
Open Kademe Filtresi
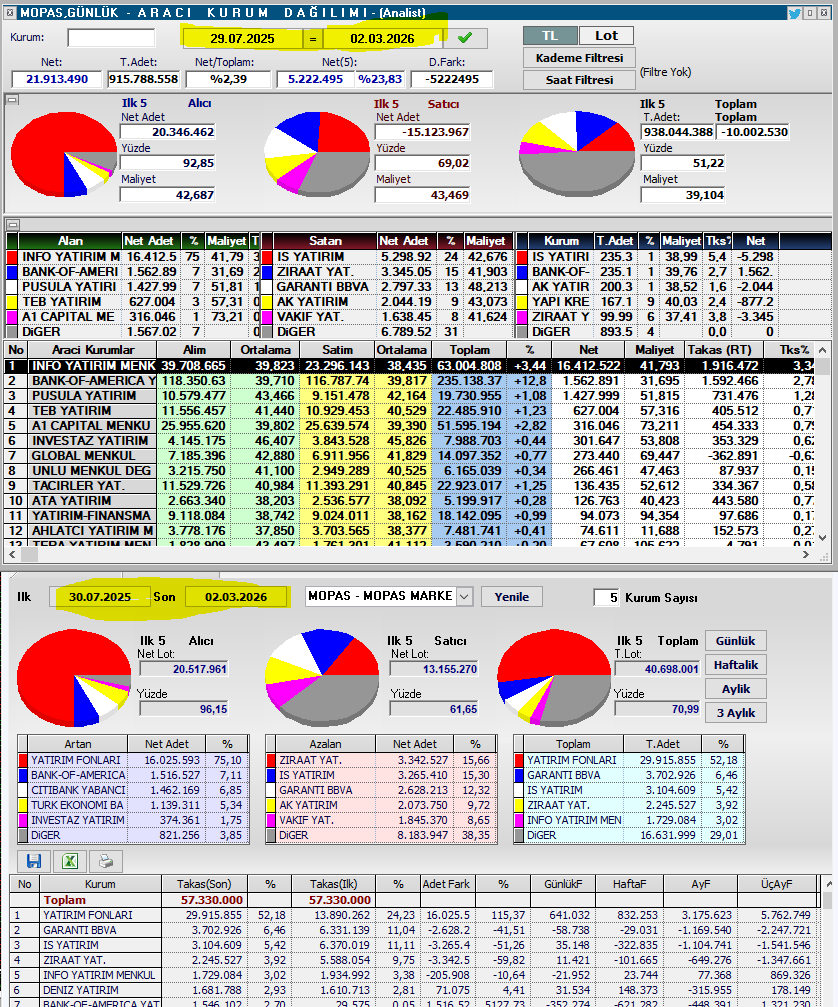(x=579, y=58)
